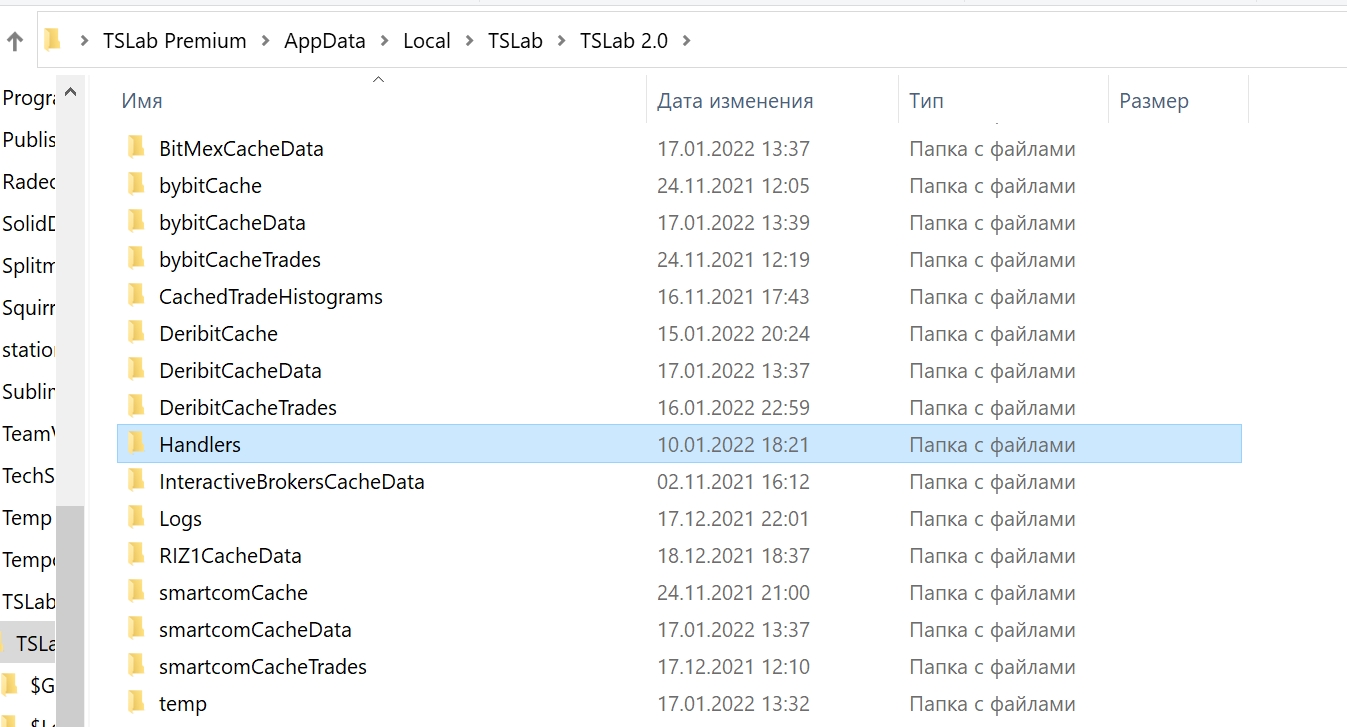Select Radec item in navigation pane
Screen dimensions: 1347x727
pos(29,182)
